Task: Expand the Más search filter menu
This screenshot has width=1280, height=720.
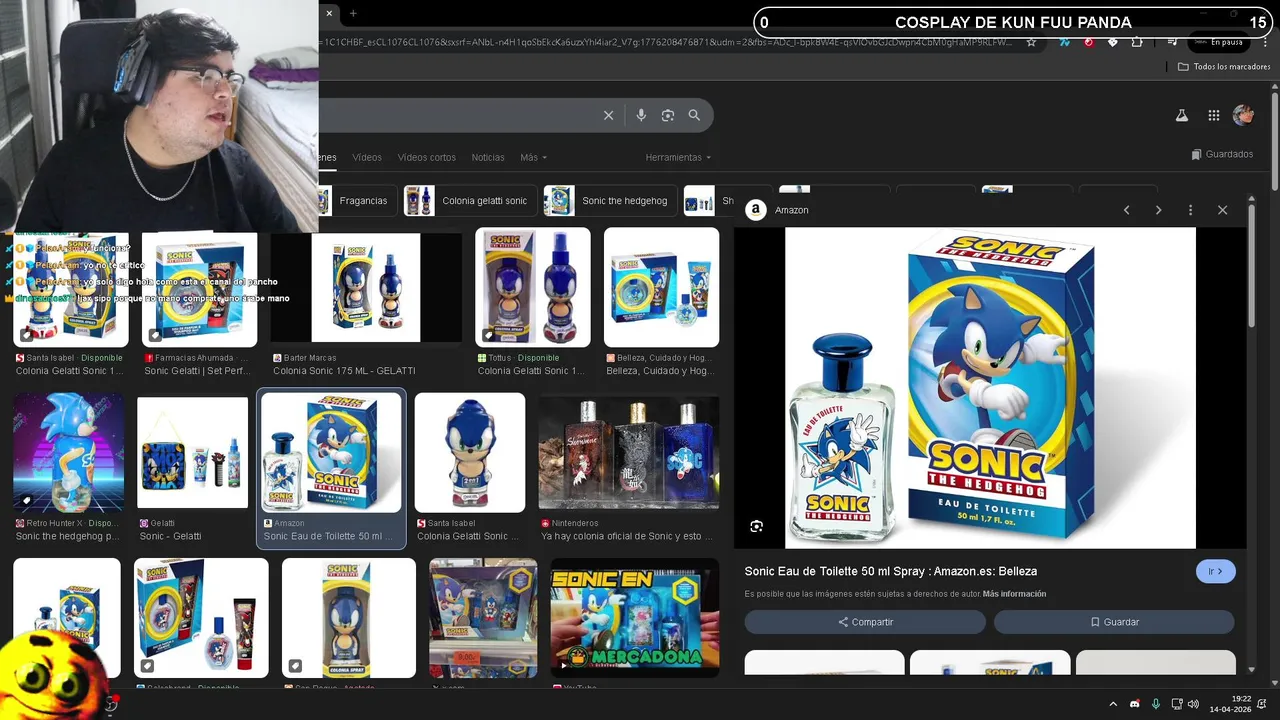Action: [533, 157]
